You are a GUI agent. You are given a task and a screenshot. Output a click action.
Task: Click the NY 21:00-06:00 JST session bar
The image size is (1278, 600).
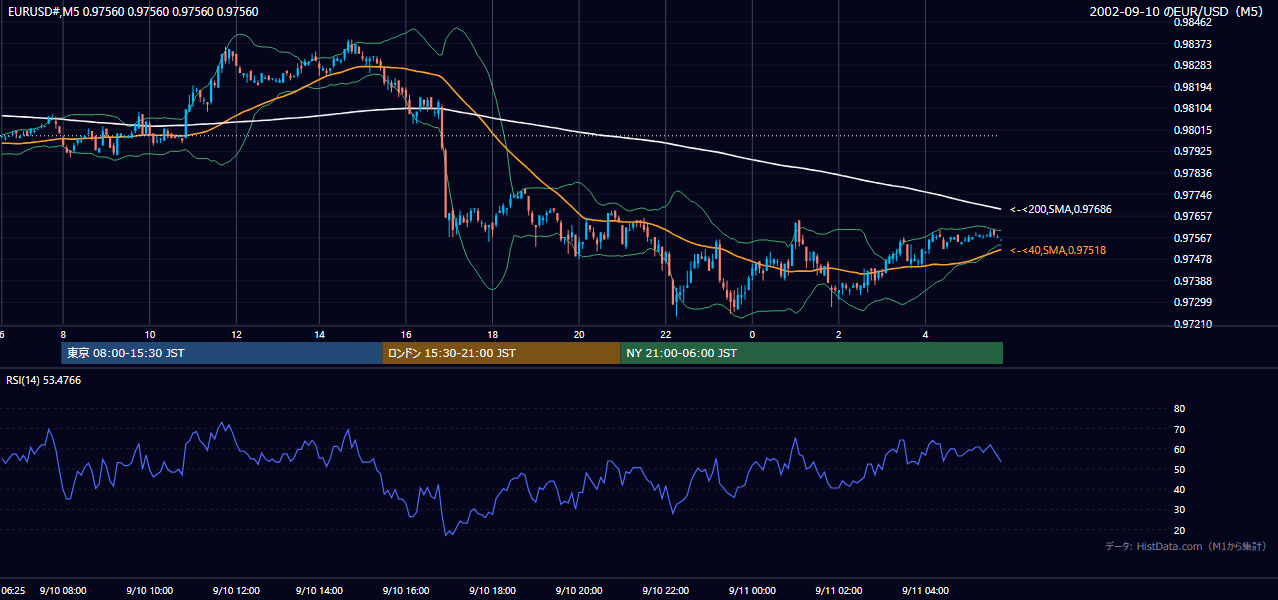pyautogui.click(x=811, y=353)
